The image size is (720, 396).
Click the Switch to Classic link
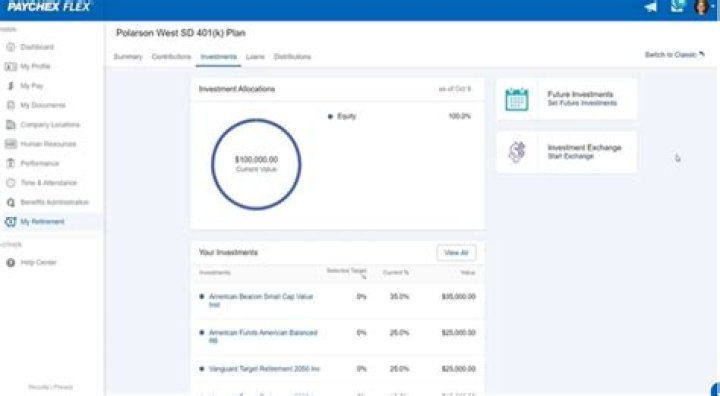pos(670,55)
